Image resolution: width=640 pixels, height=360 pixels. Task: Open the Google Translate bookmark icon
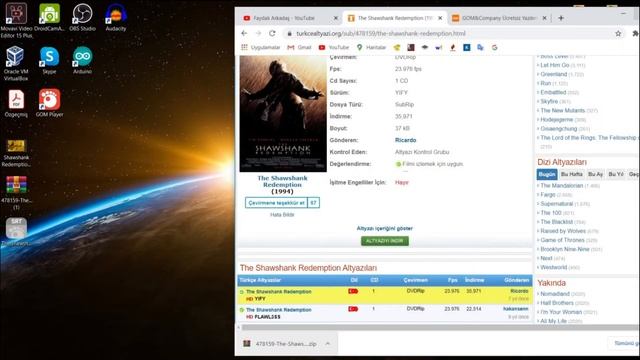480,47
